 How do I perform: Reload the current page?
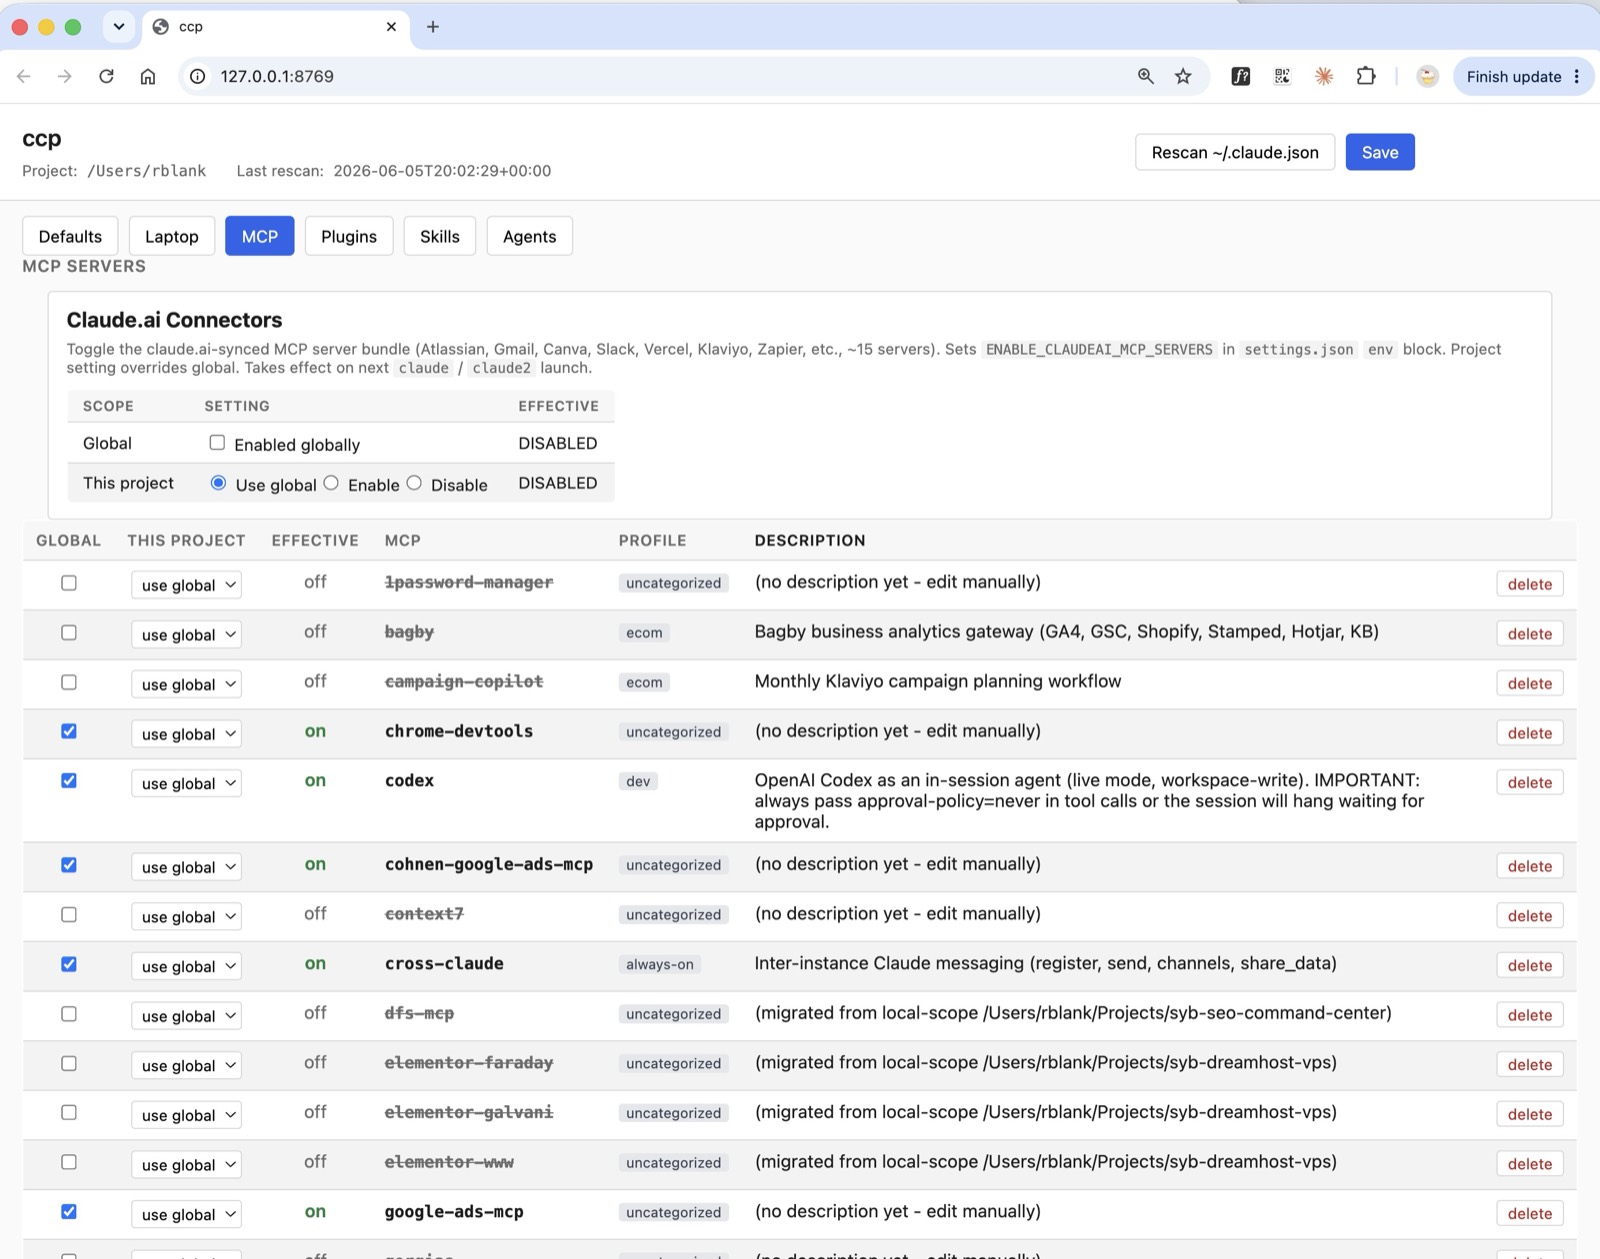[106, 76]
